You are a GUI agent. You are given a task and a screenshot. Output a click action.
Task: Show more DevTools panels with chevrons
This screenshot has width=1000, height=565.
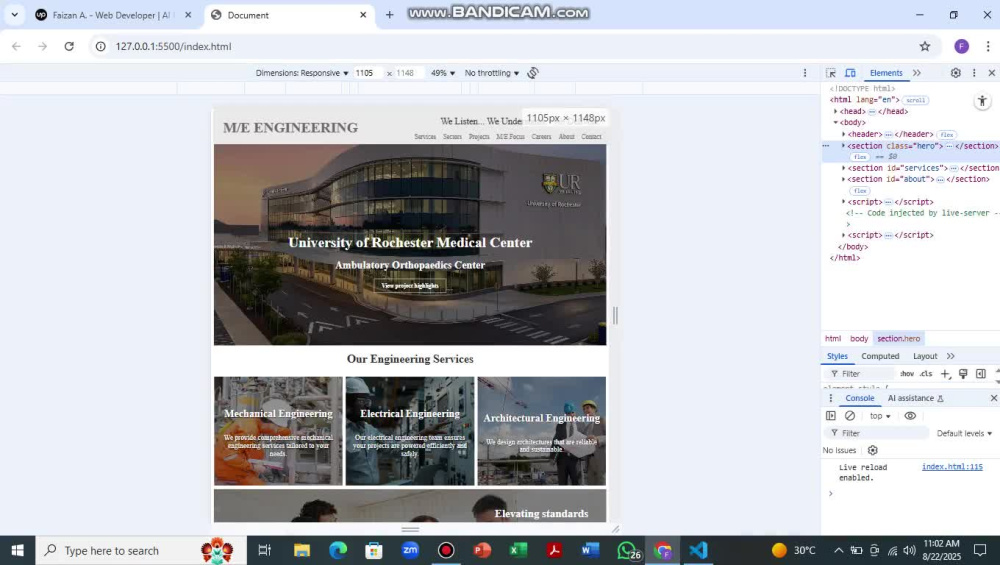[917, 73]
